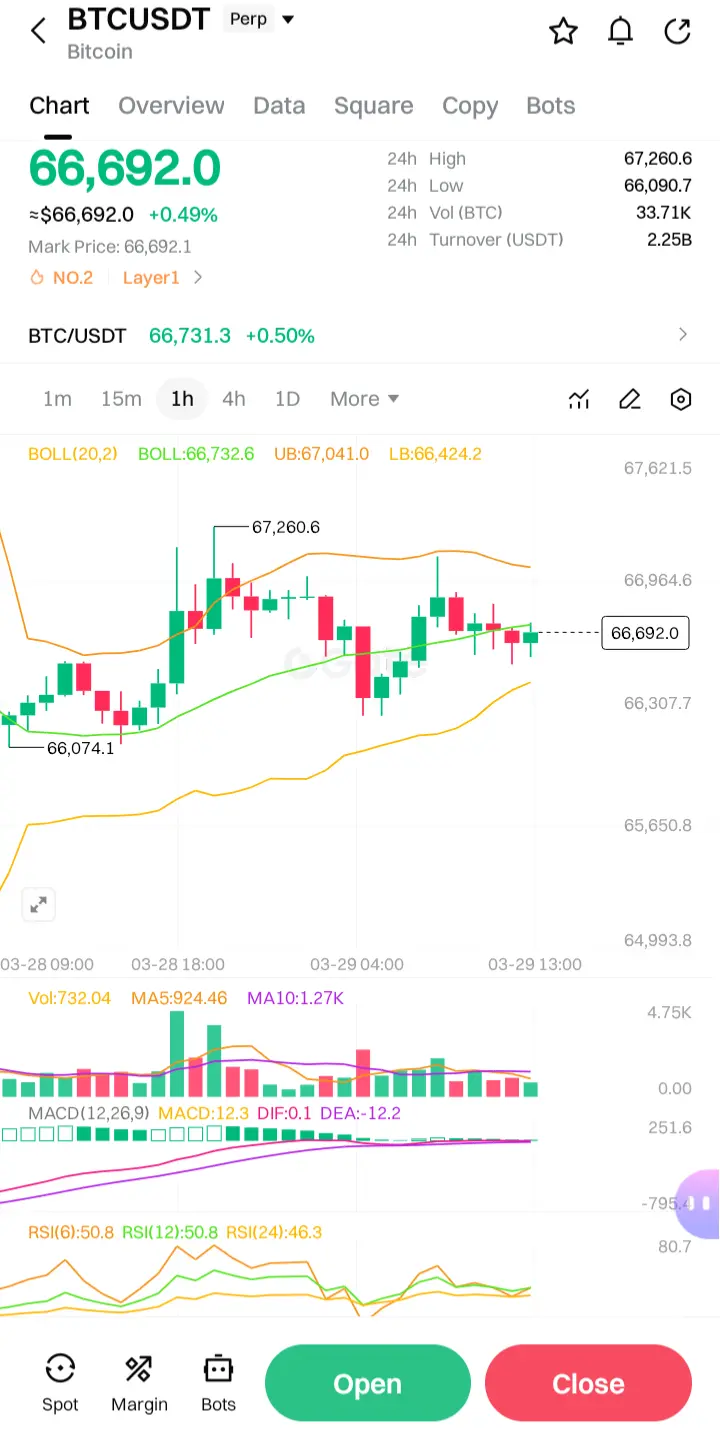This screenshot has width=720, height=1438.
Task: Tap the MA5:924.46 volume label
Action: click(181, 998)
